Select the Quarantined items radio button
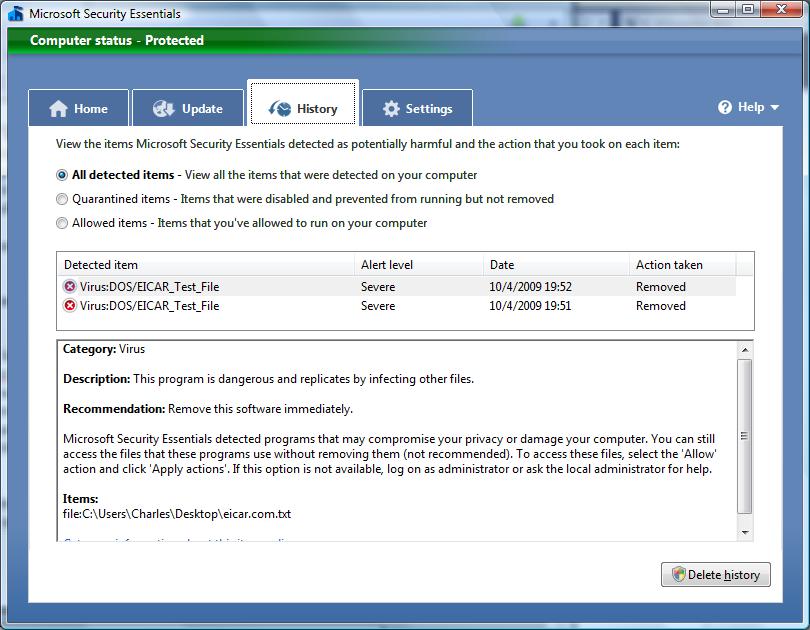Viewport: 810px width, 630px height. pyautogui.click(x=62, y=199)
